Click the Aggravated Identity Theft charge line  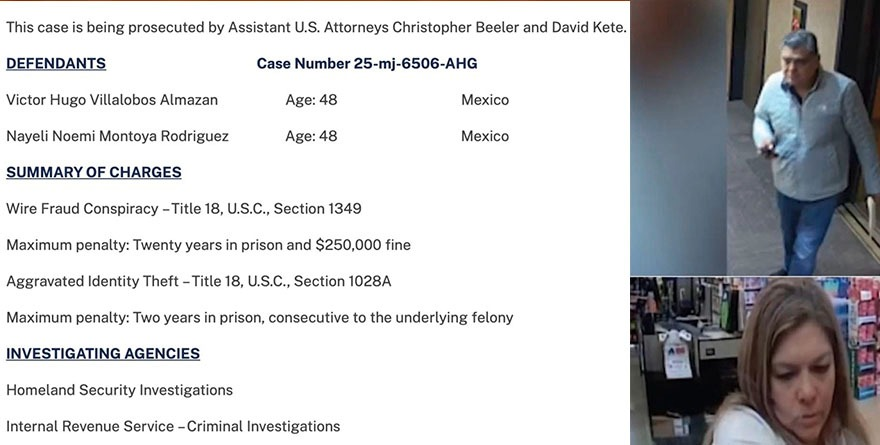(199, 281)
